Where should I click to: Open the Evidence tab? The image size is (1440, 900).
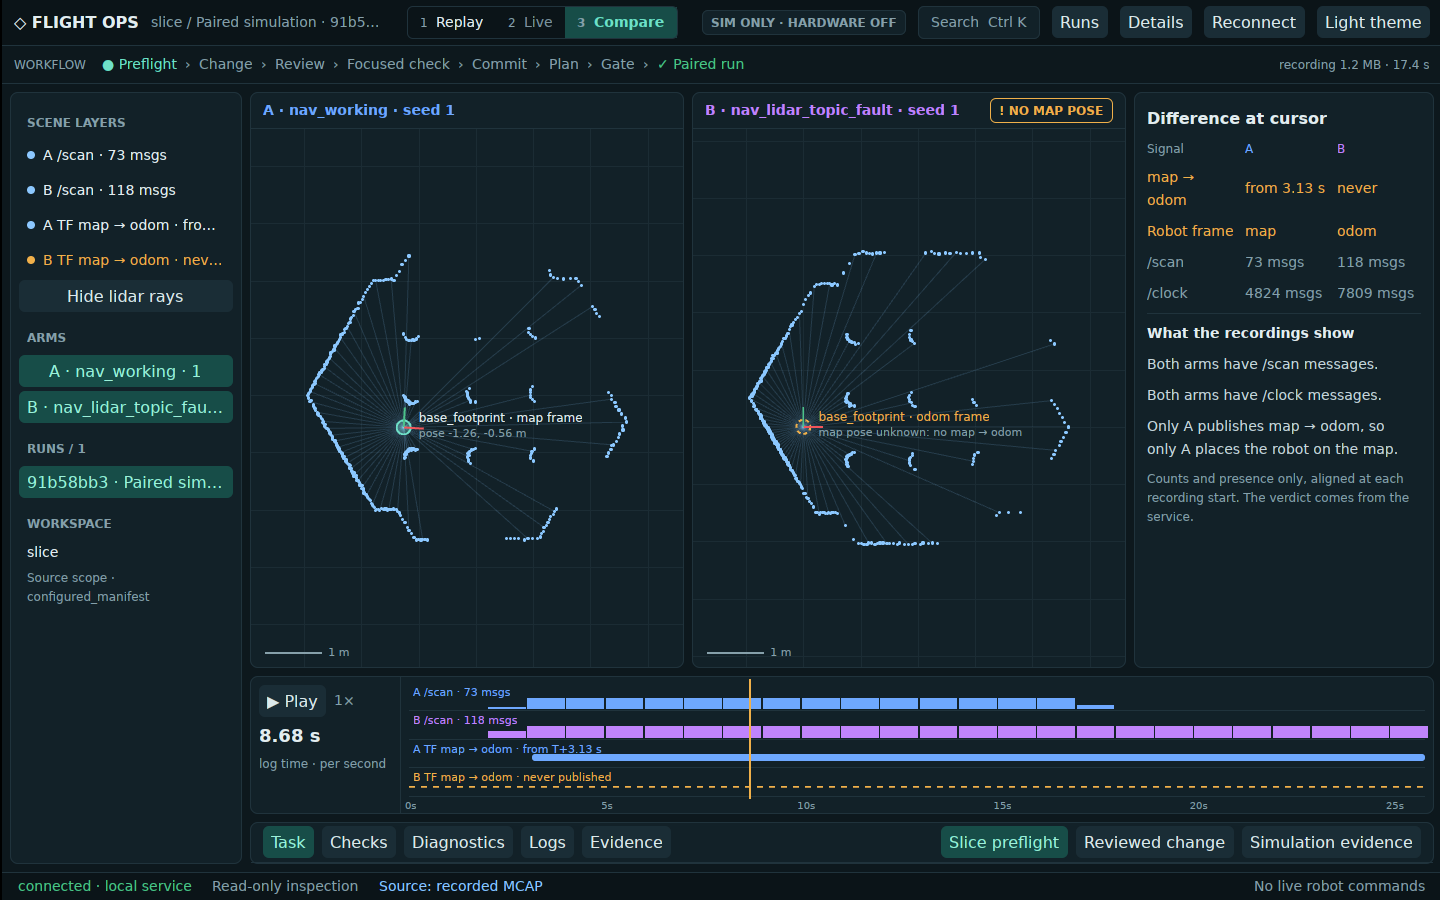626,842
